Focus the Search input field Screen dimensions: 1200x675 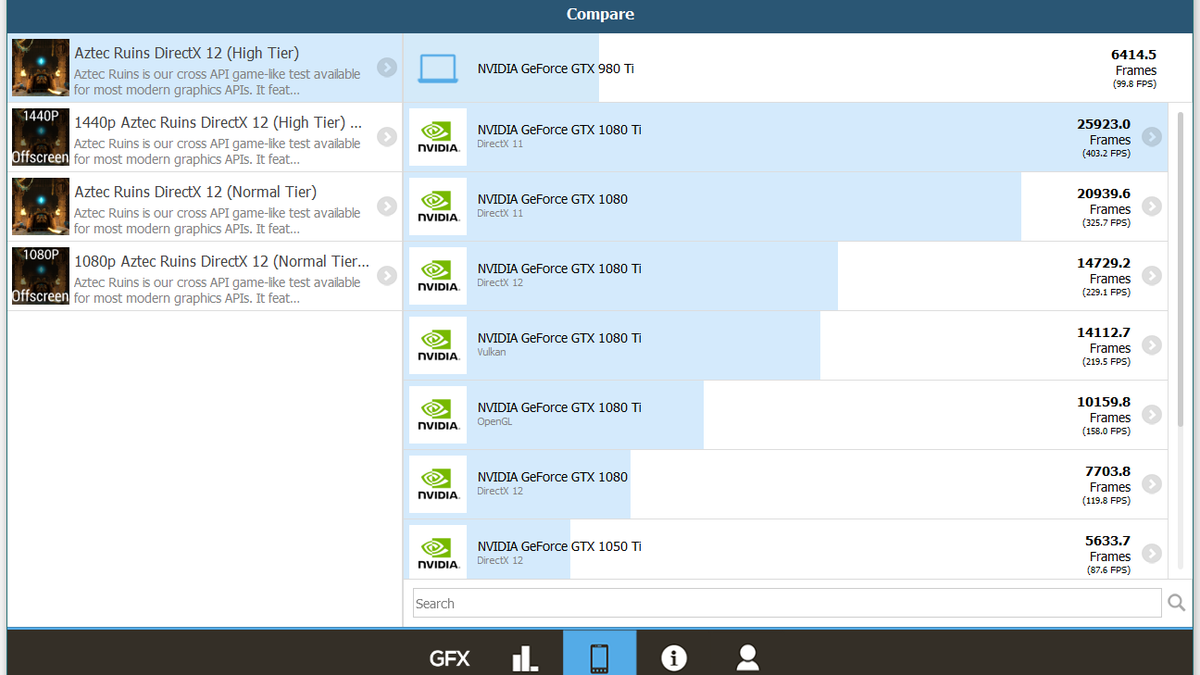pyautogui.click(x=787, y=603)
